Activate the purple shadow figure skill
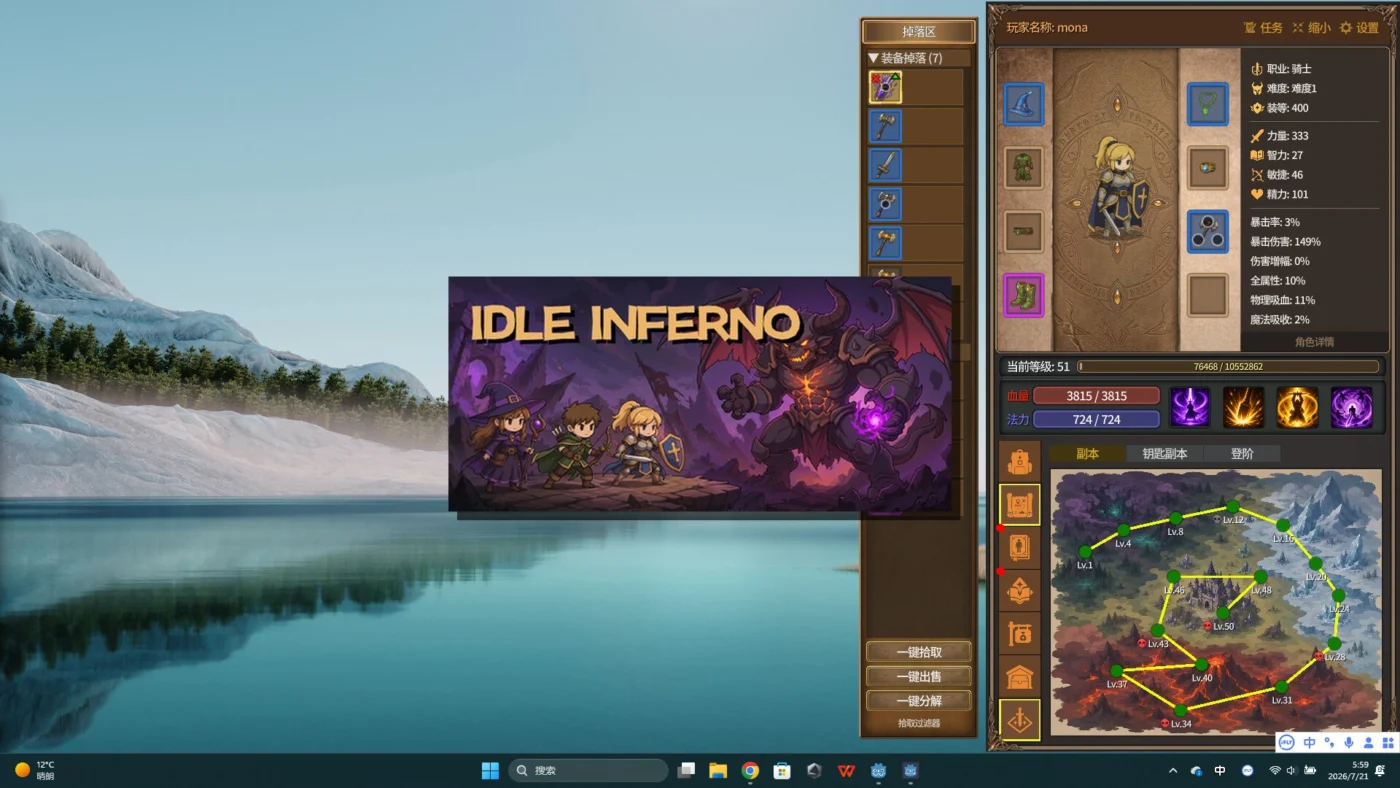1400x788 pixels. pos(1352,407)
